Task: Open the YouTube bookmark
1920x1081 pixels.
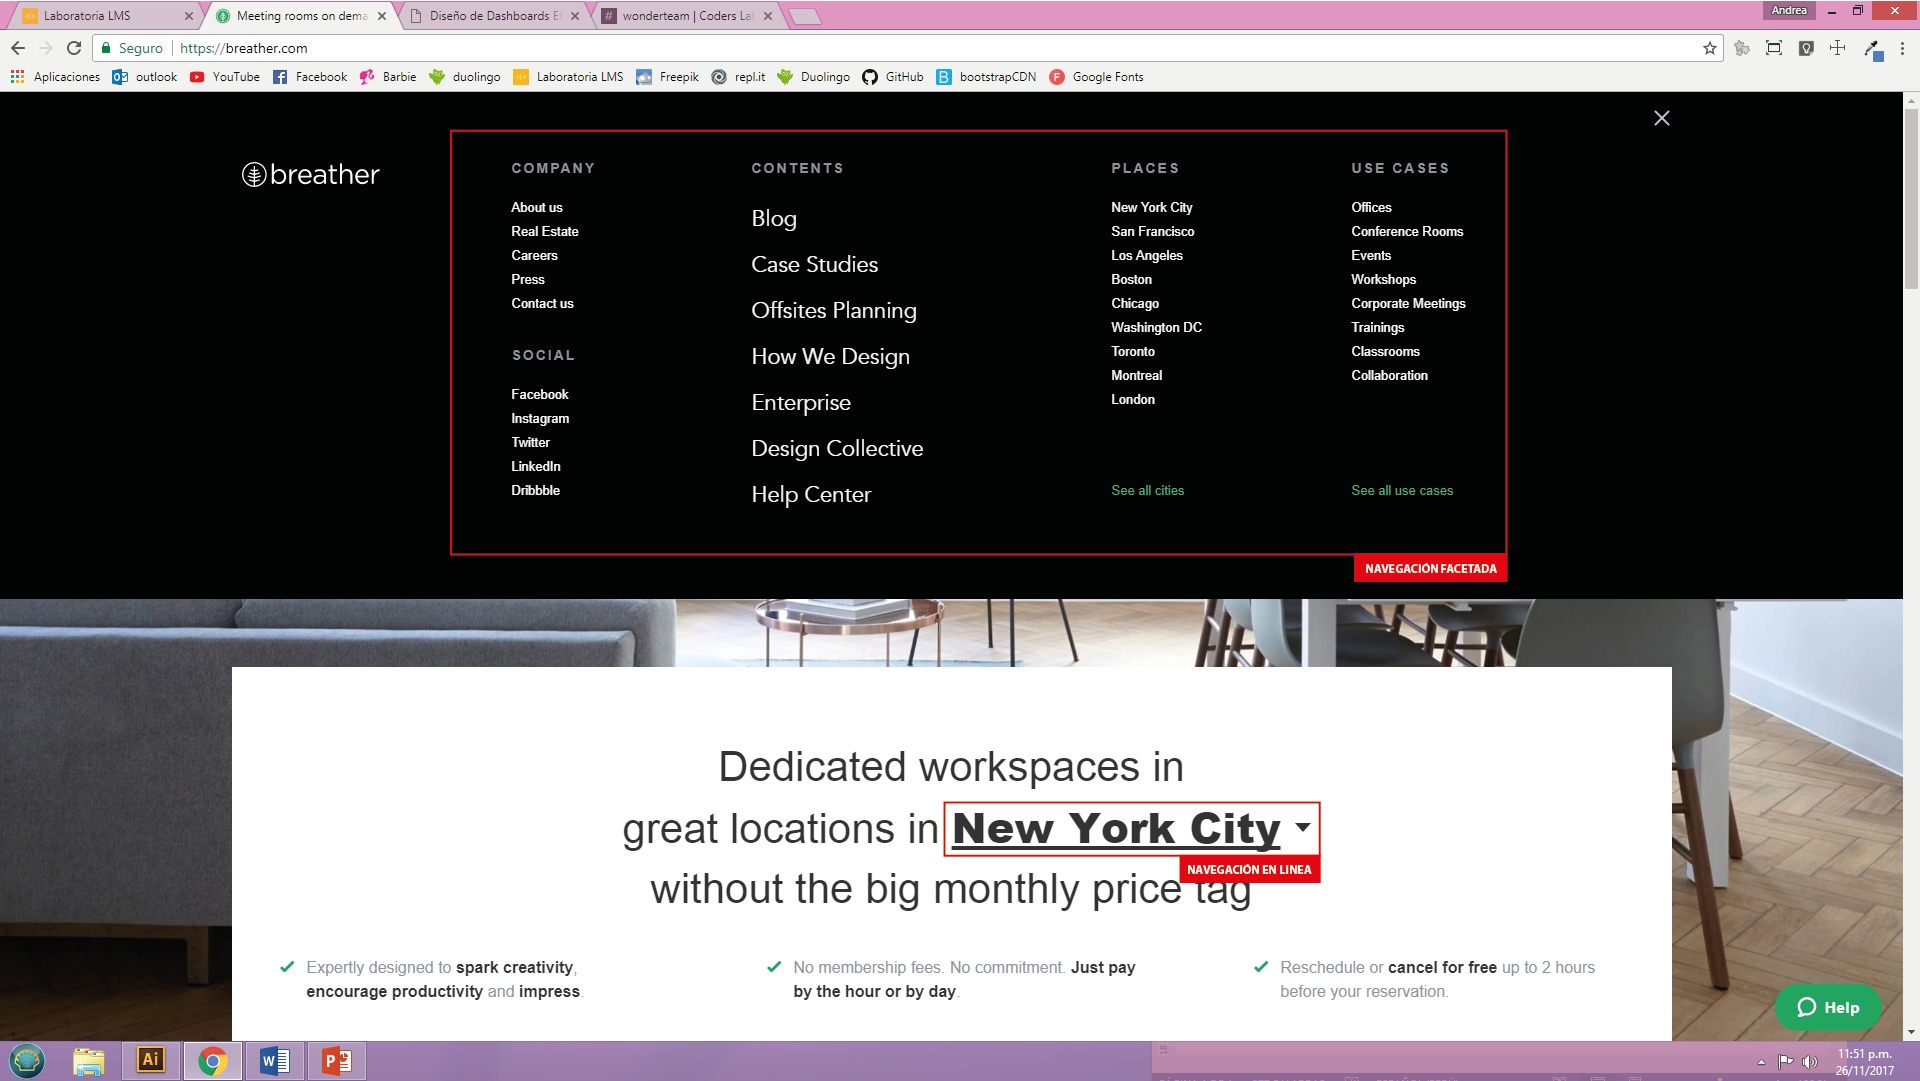Action: [x=225, y=77]
